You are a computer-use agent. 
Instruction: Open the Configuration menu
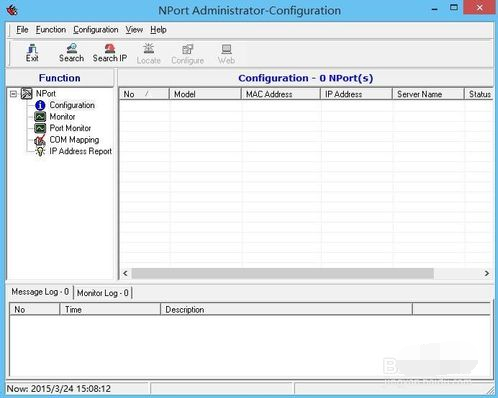(96, 30)
